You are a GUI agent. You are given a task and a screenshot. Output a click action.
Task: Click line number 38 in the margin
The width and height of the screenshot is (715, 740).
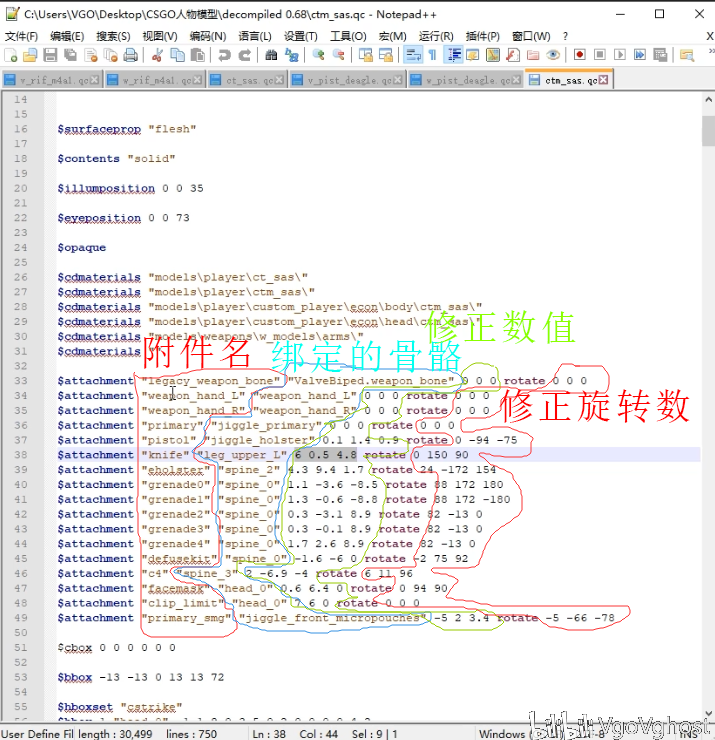20,455
